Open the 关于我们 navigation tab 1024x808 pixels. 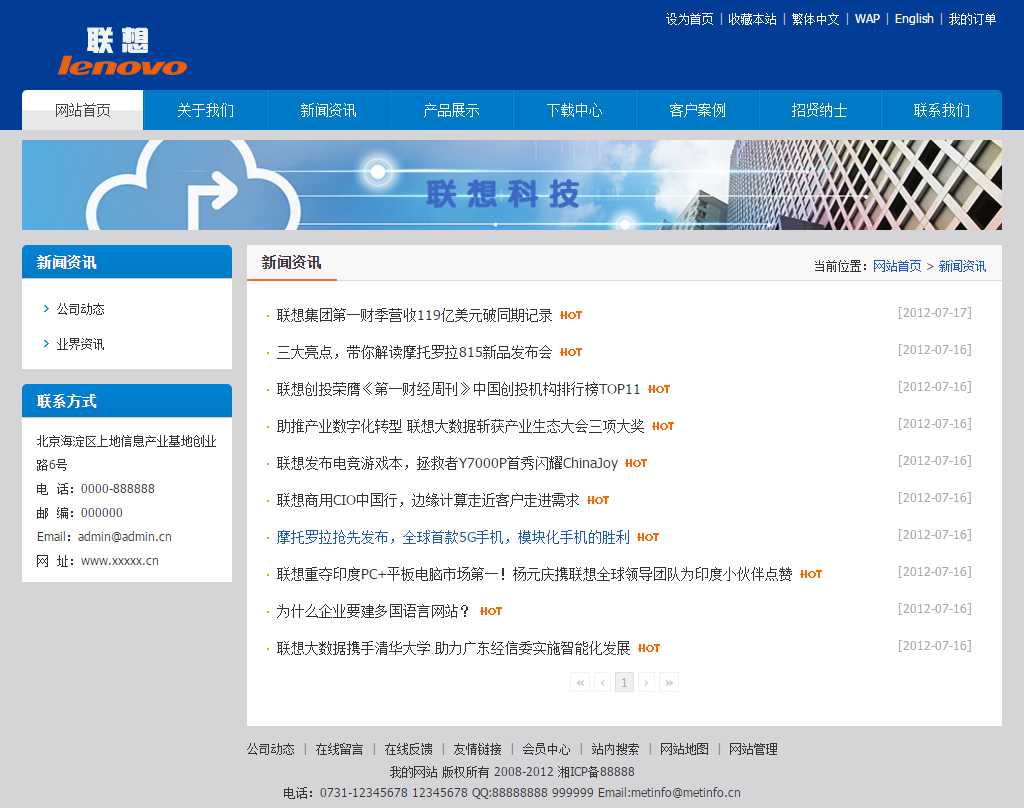[x=205, y=110]
